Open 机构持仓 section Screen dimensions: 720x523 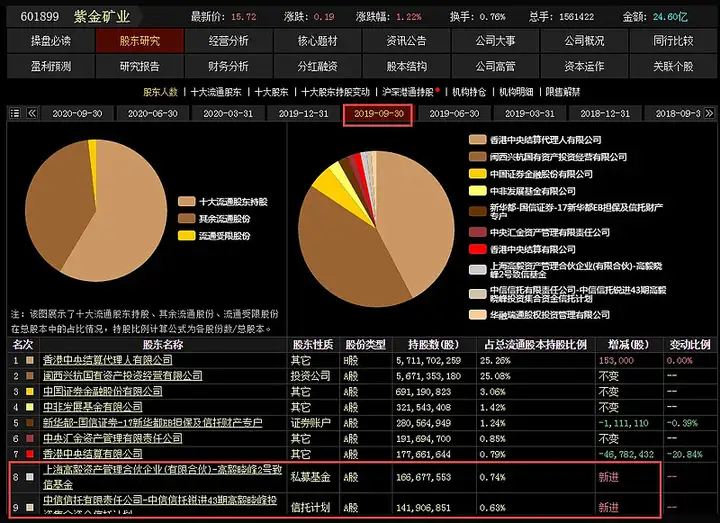point(469,92)
